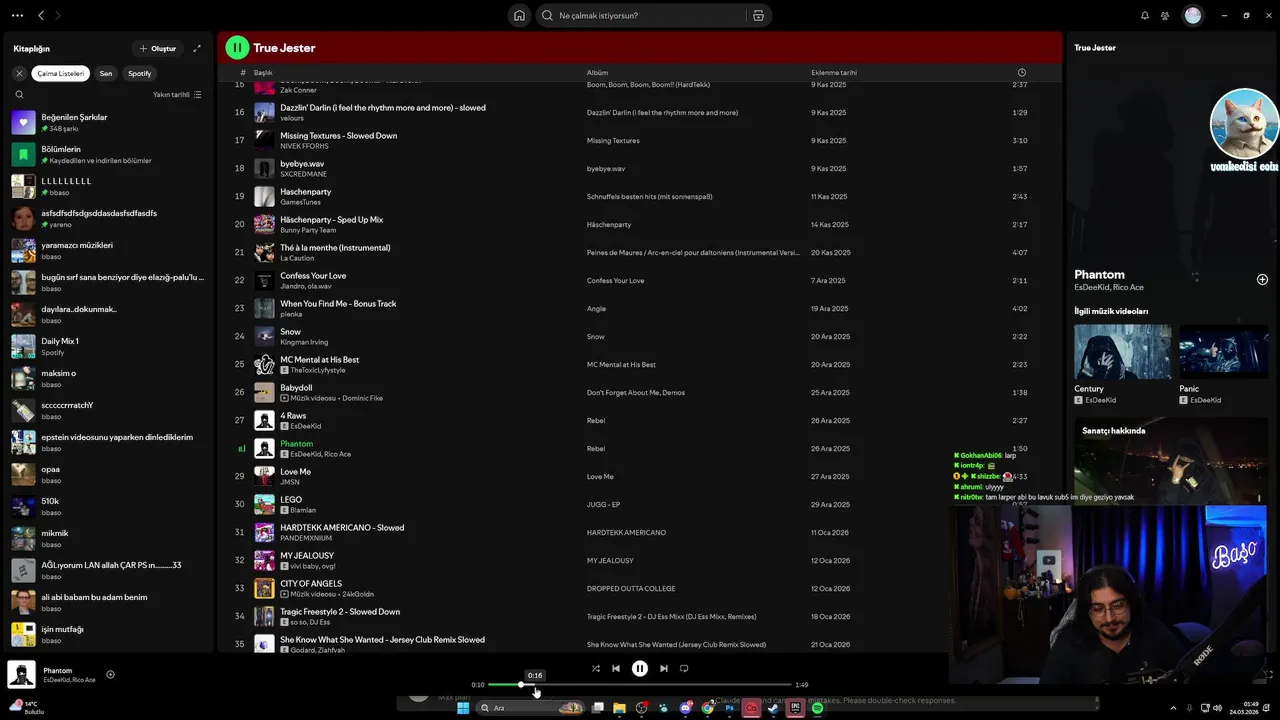Click Babydoll track album art

tap(264, 392)
